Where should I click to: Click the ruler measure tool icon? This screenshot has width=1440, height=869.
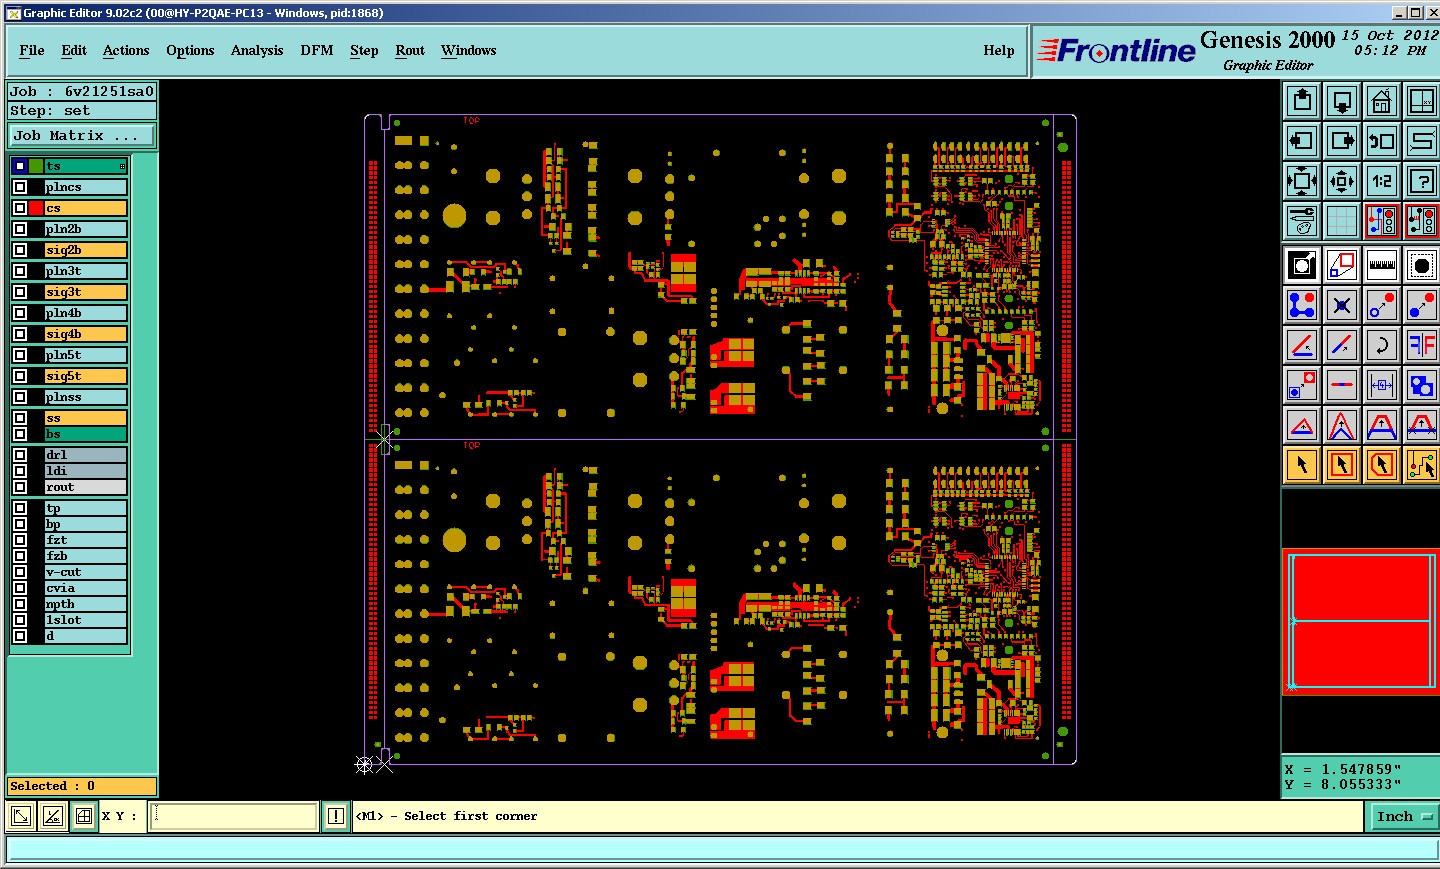1382,265
